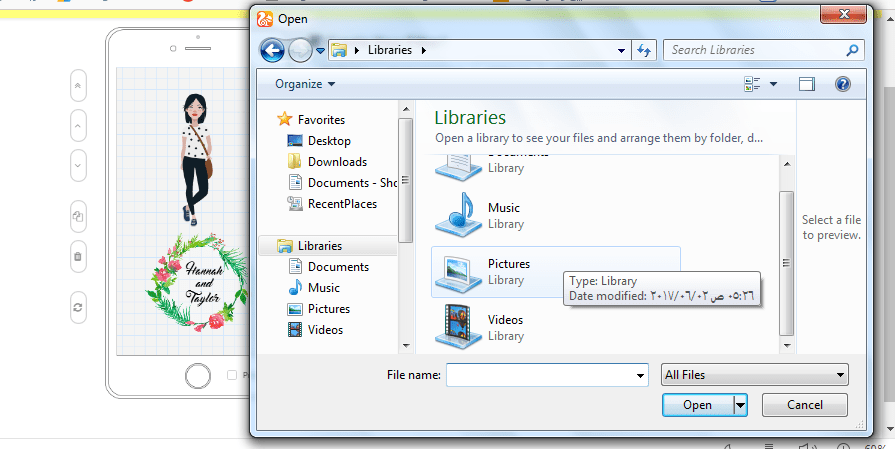Click Libraries in the address bar path
The width and height of the screenshot is (895, 449).
[x=389, y=50]
